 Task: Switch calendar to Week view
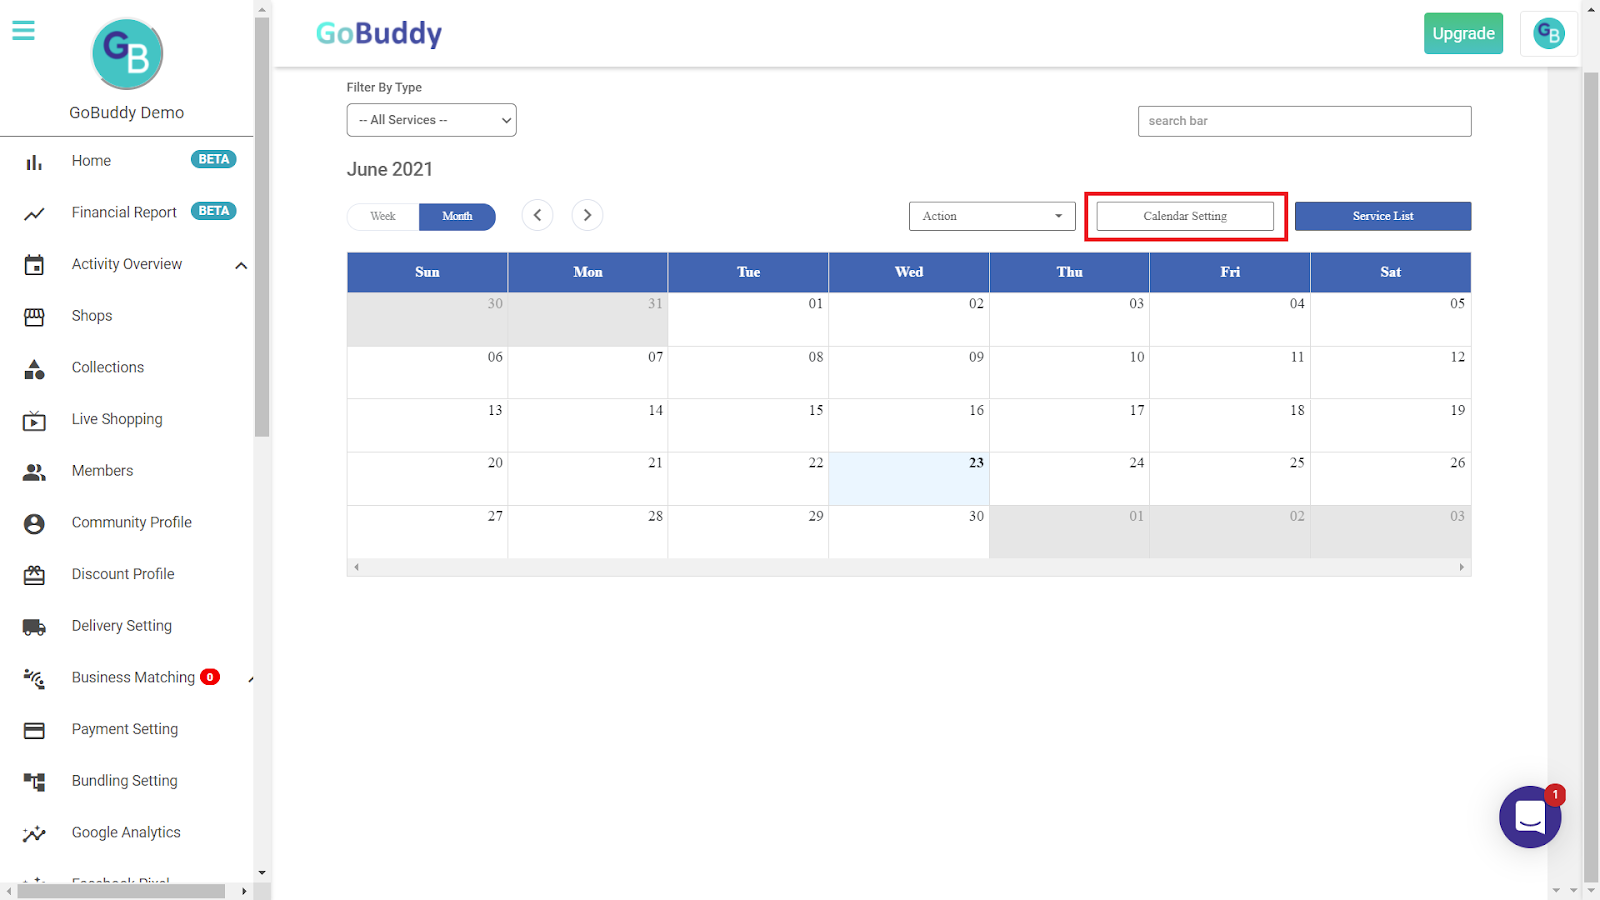pyautogui.click(x=383, y=216)
